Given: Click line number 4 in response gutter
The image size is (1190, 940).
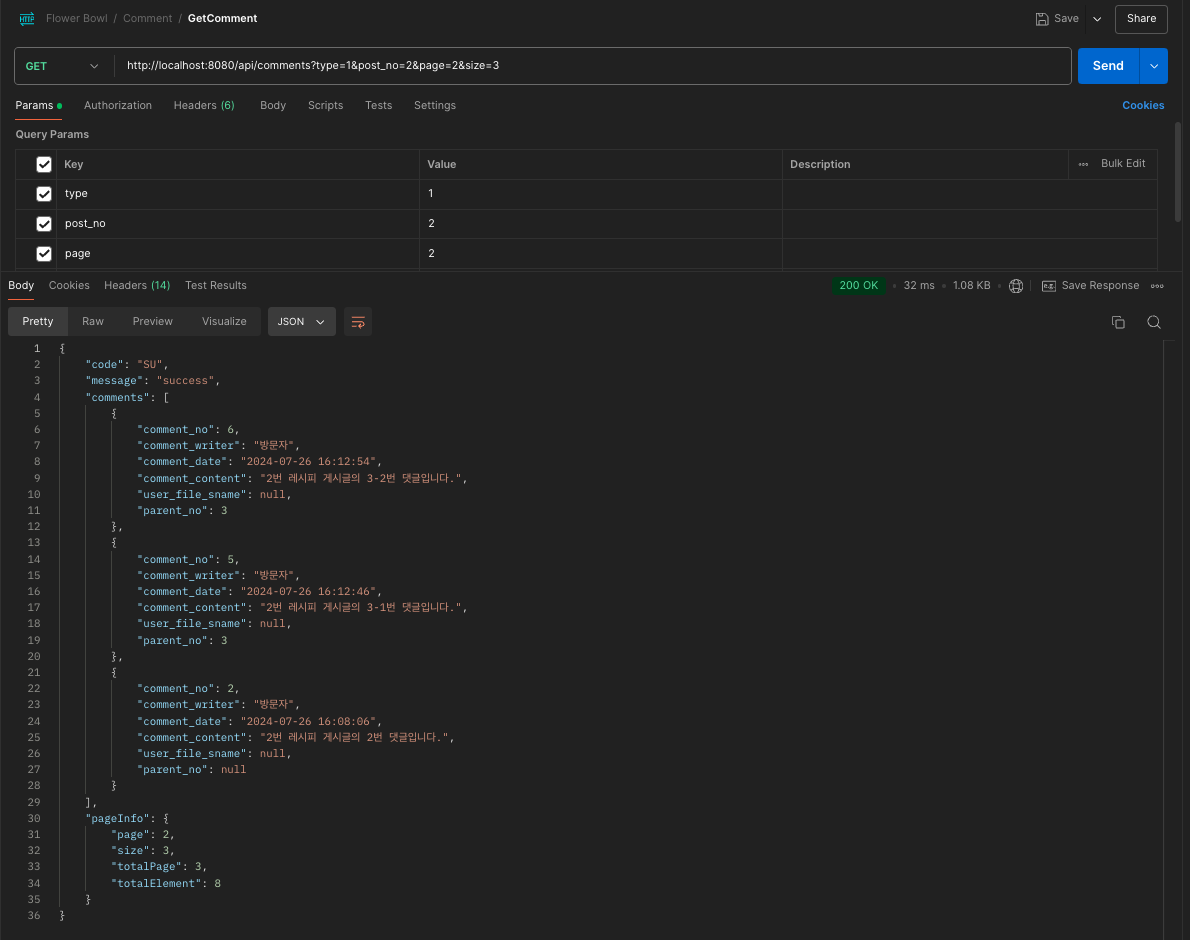Looking at the screenshot, I should pyautogui.click(x=36, y=398).
